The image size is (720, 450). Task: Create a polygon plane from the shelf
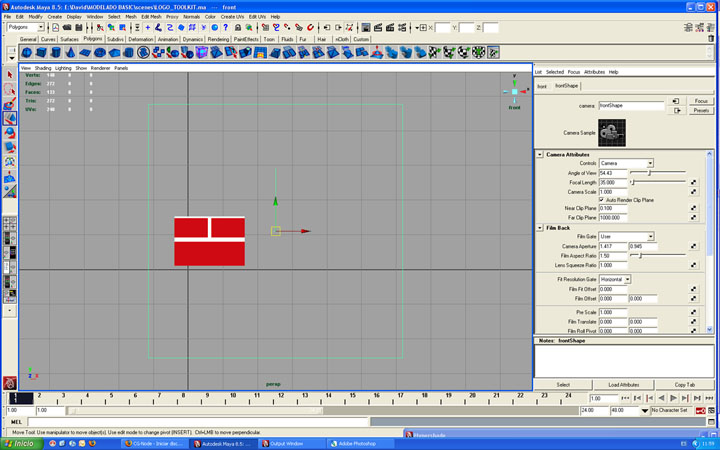pyautogui.click(x=85, y=52)
